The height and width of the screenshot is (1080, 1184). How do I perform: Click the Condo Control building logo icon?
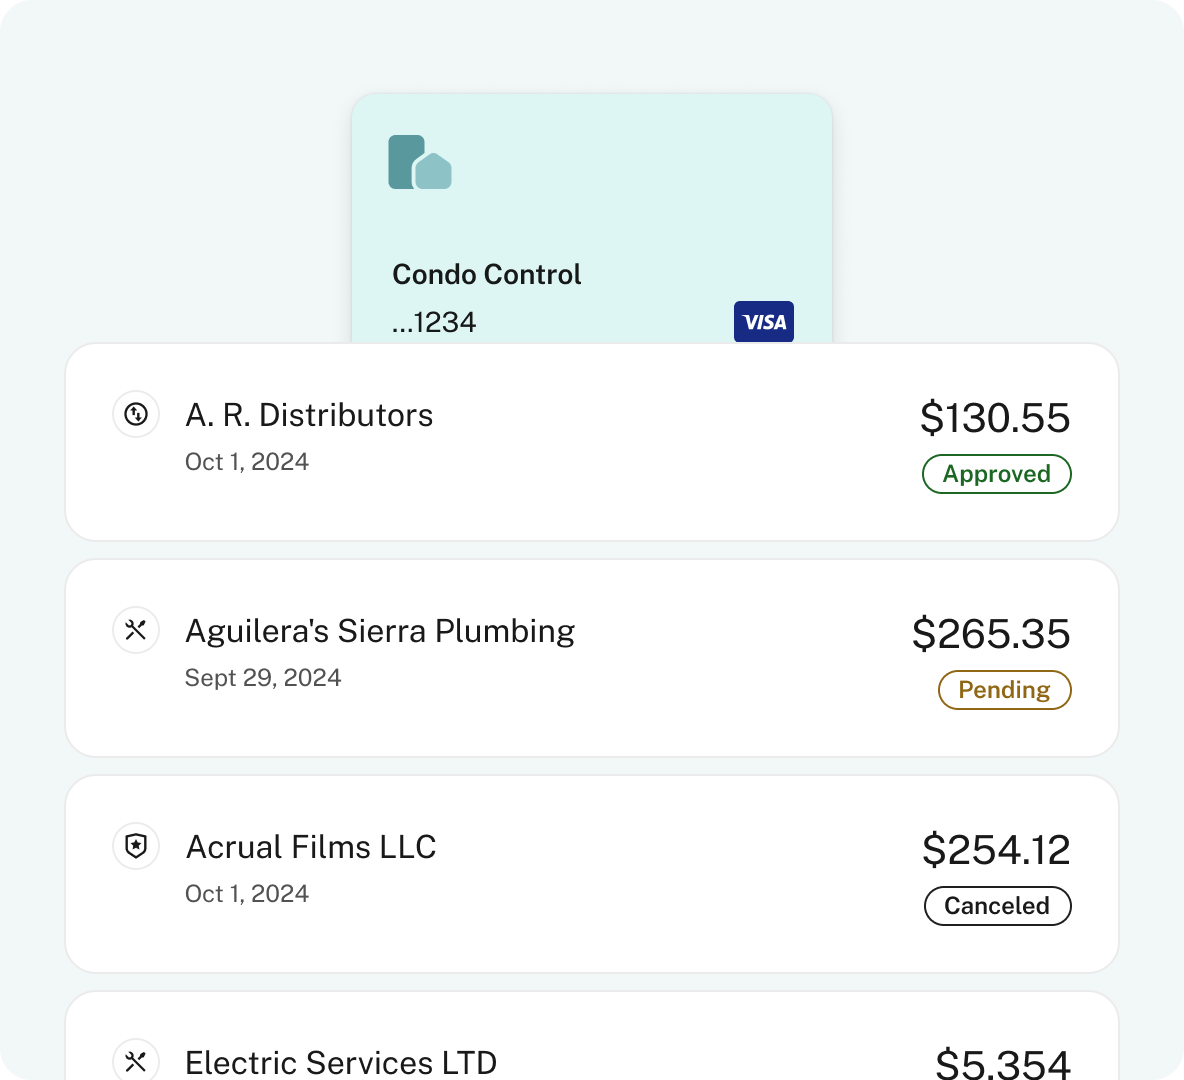coord(420,163)
